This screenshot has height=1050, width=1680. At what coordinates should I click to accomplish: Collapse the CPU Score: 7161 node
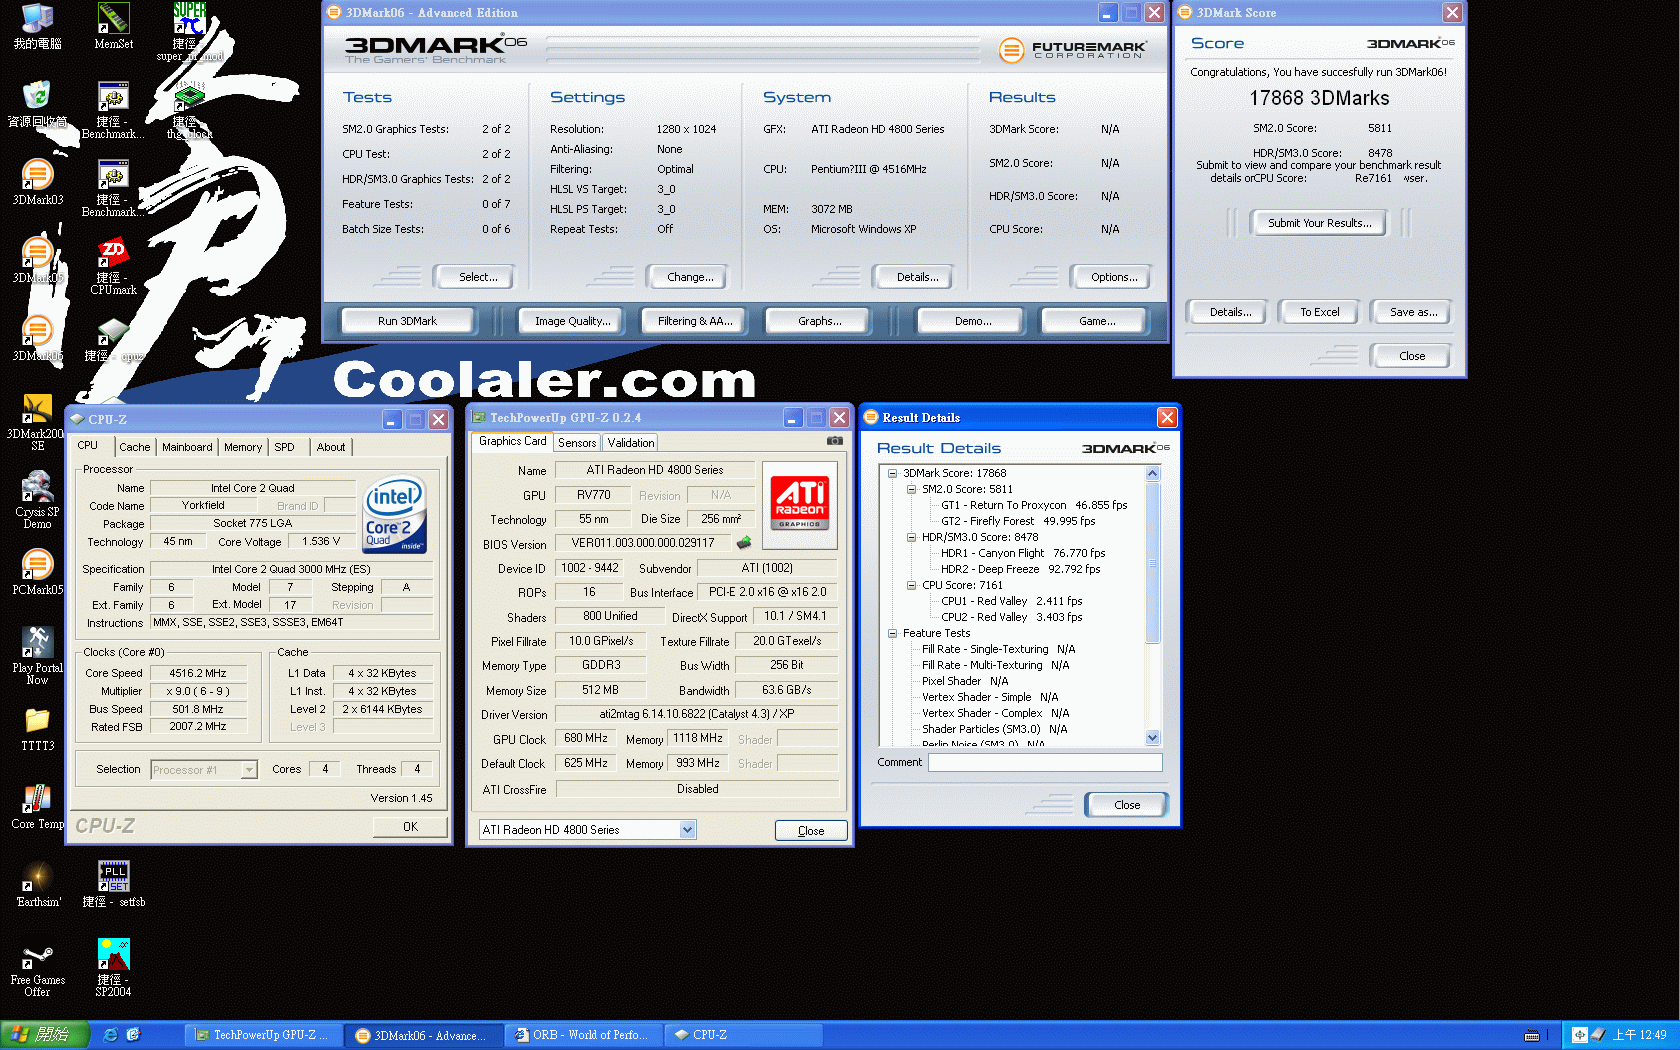[x=911, y=585]
